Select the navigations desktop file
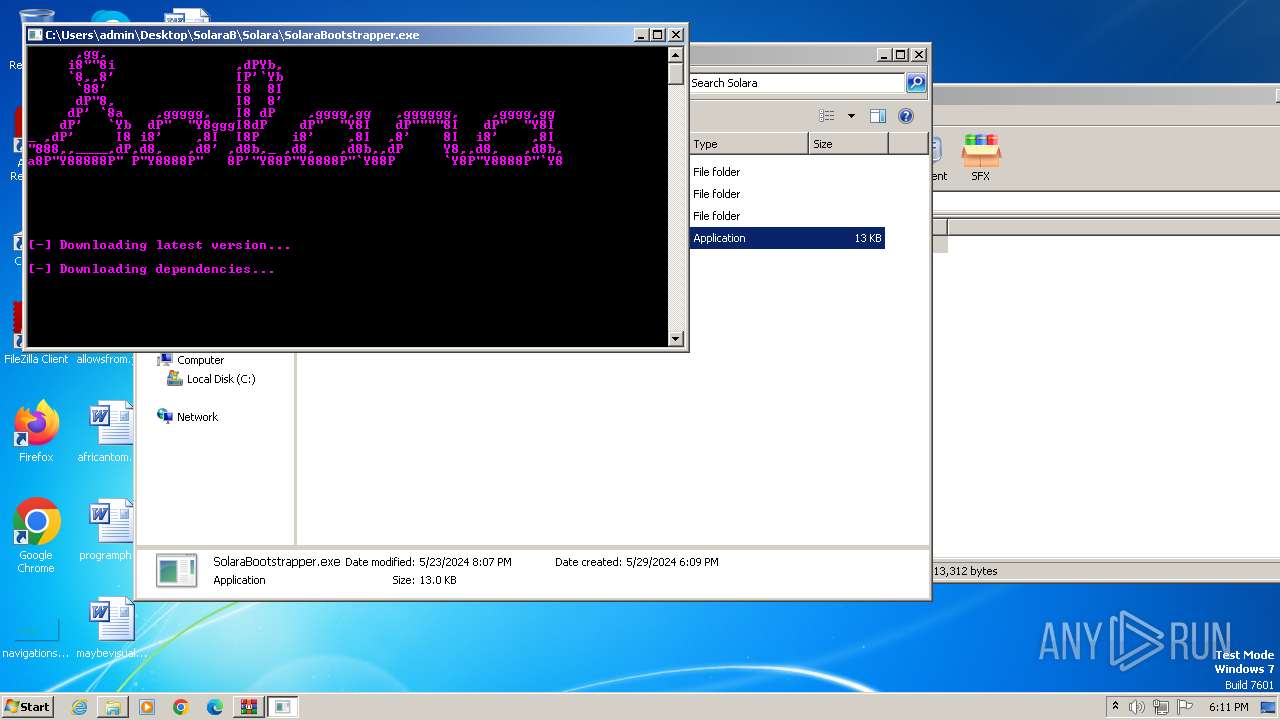Viewport: 1280px width, 720px height. (36, 636)
